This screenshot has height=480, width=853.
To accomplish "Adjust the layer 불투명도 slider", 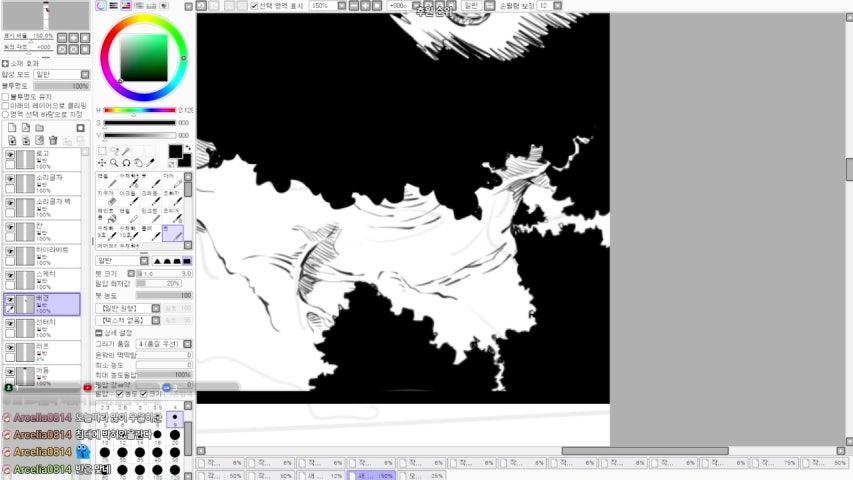I will [61, 86].
